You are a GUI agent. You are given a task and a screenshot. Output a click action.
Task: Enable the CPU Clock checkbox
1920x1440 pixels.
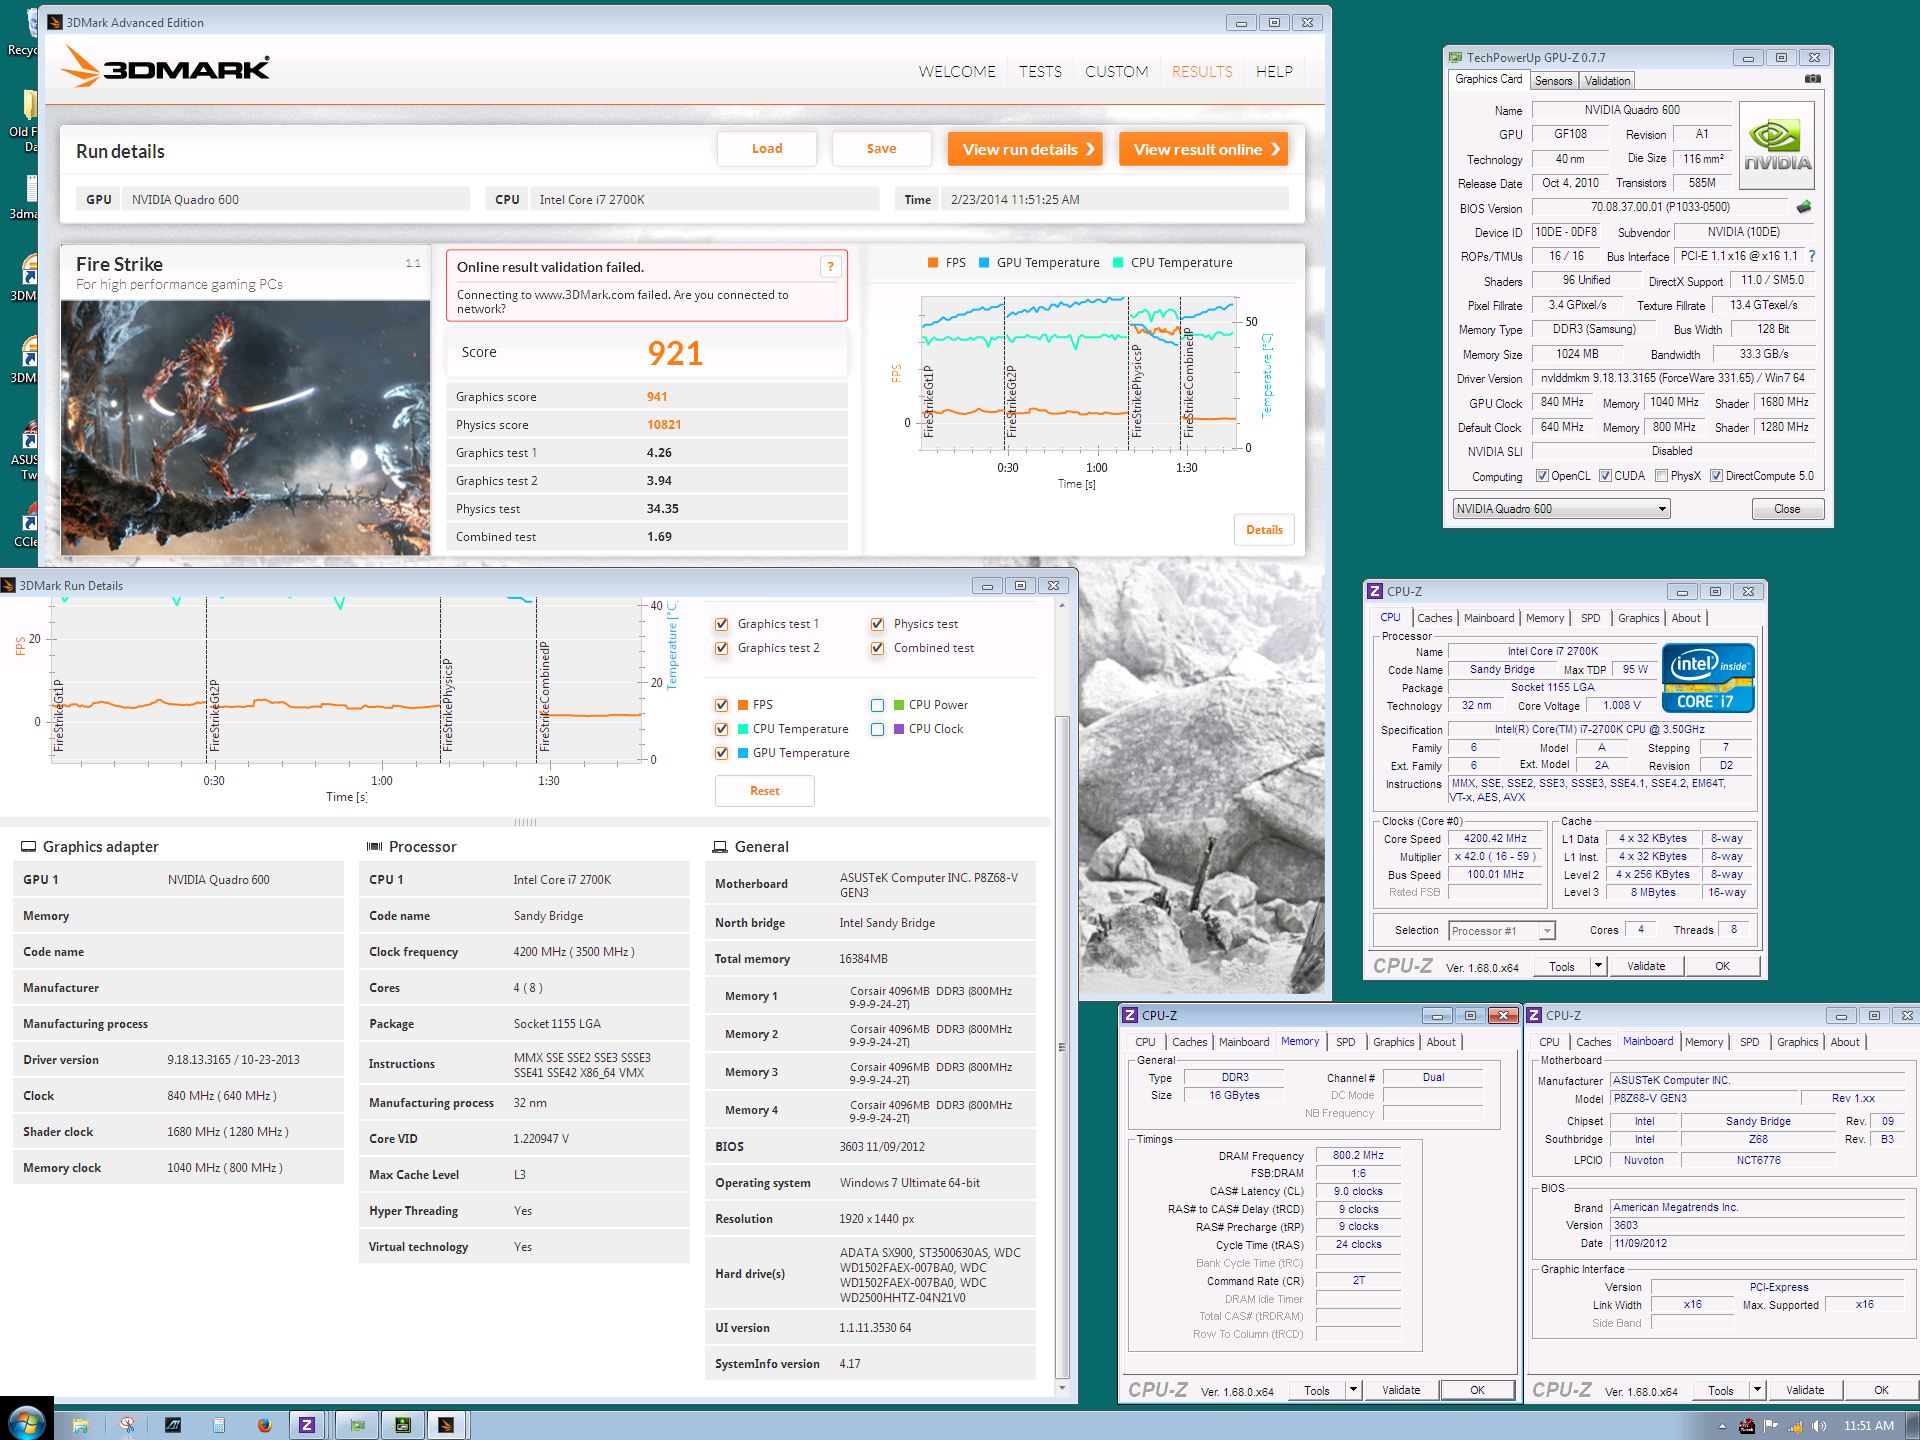click(x=877, y=729)
